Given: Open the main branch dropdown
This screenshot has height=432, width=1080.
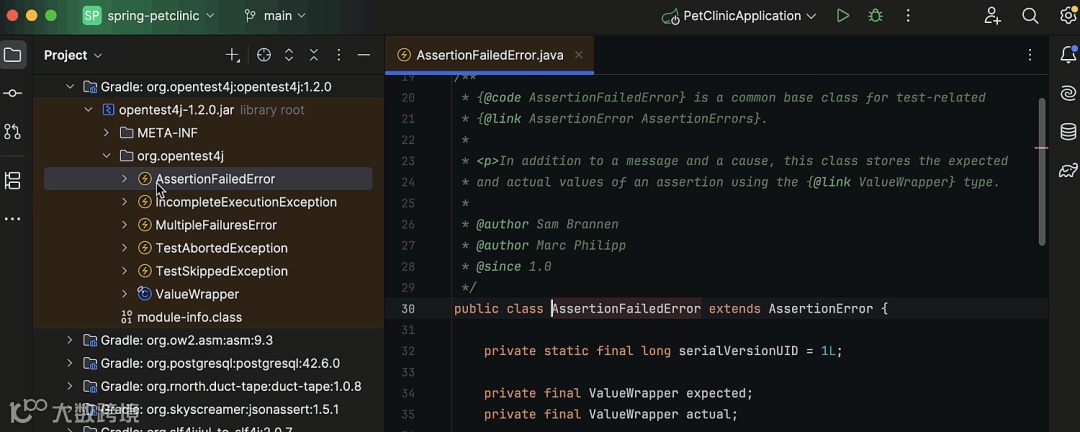Looking at the screenshot, I should click(x=275, y=16).
